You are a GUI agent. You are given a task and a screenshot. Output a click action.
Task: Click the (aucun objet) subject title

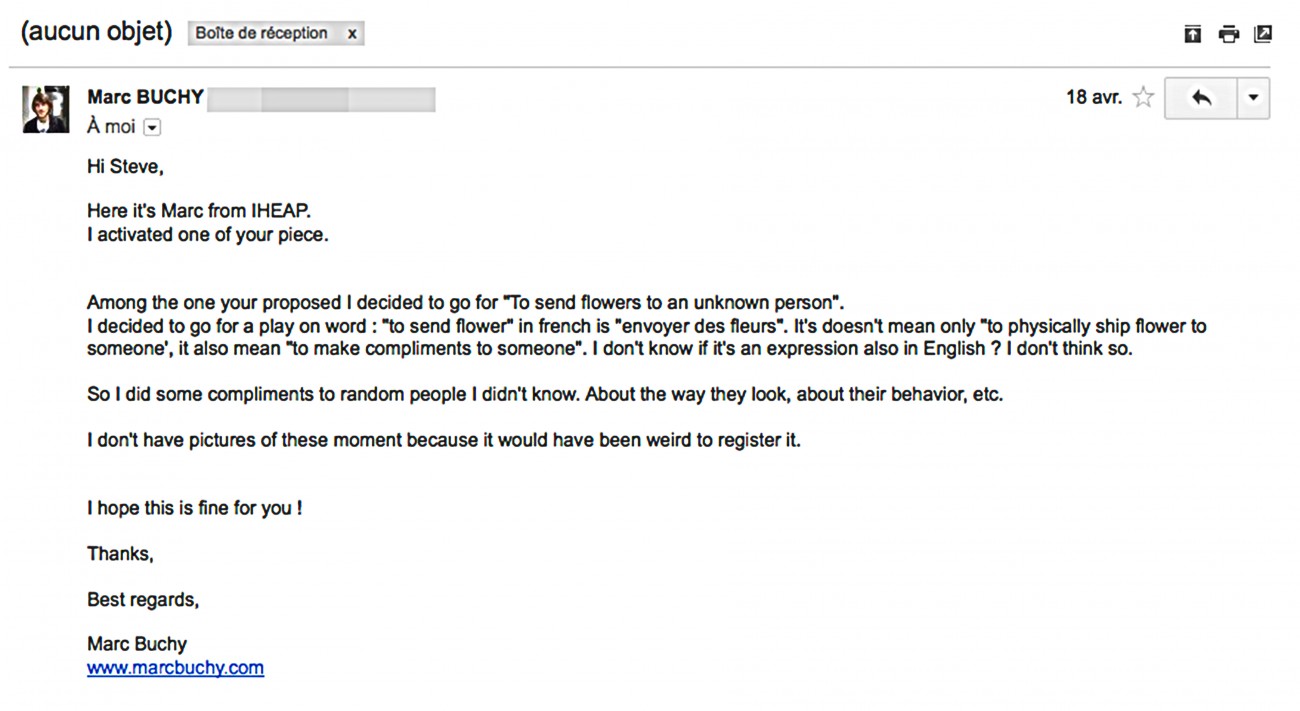96,32
